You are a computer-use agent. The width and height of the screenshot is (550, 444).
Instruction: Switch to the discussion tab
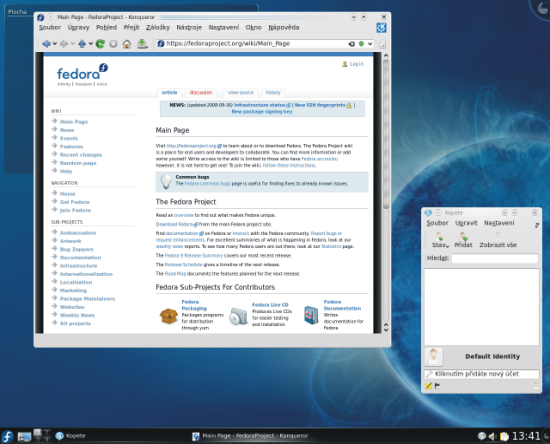click(x=201, y=93)
